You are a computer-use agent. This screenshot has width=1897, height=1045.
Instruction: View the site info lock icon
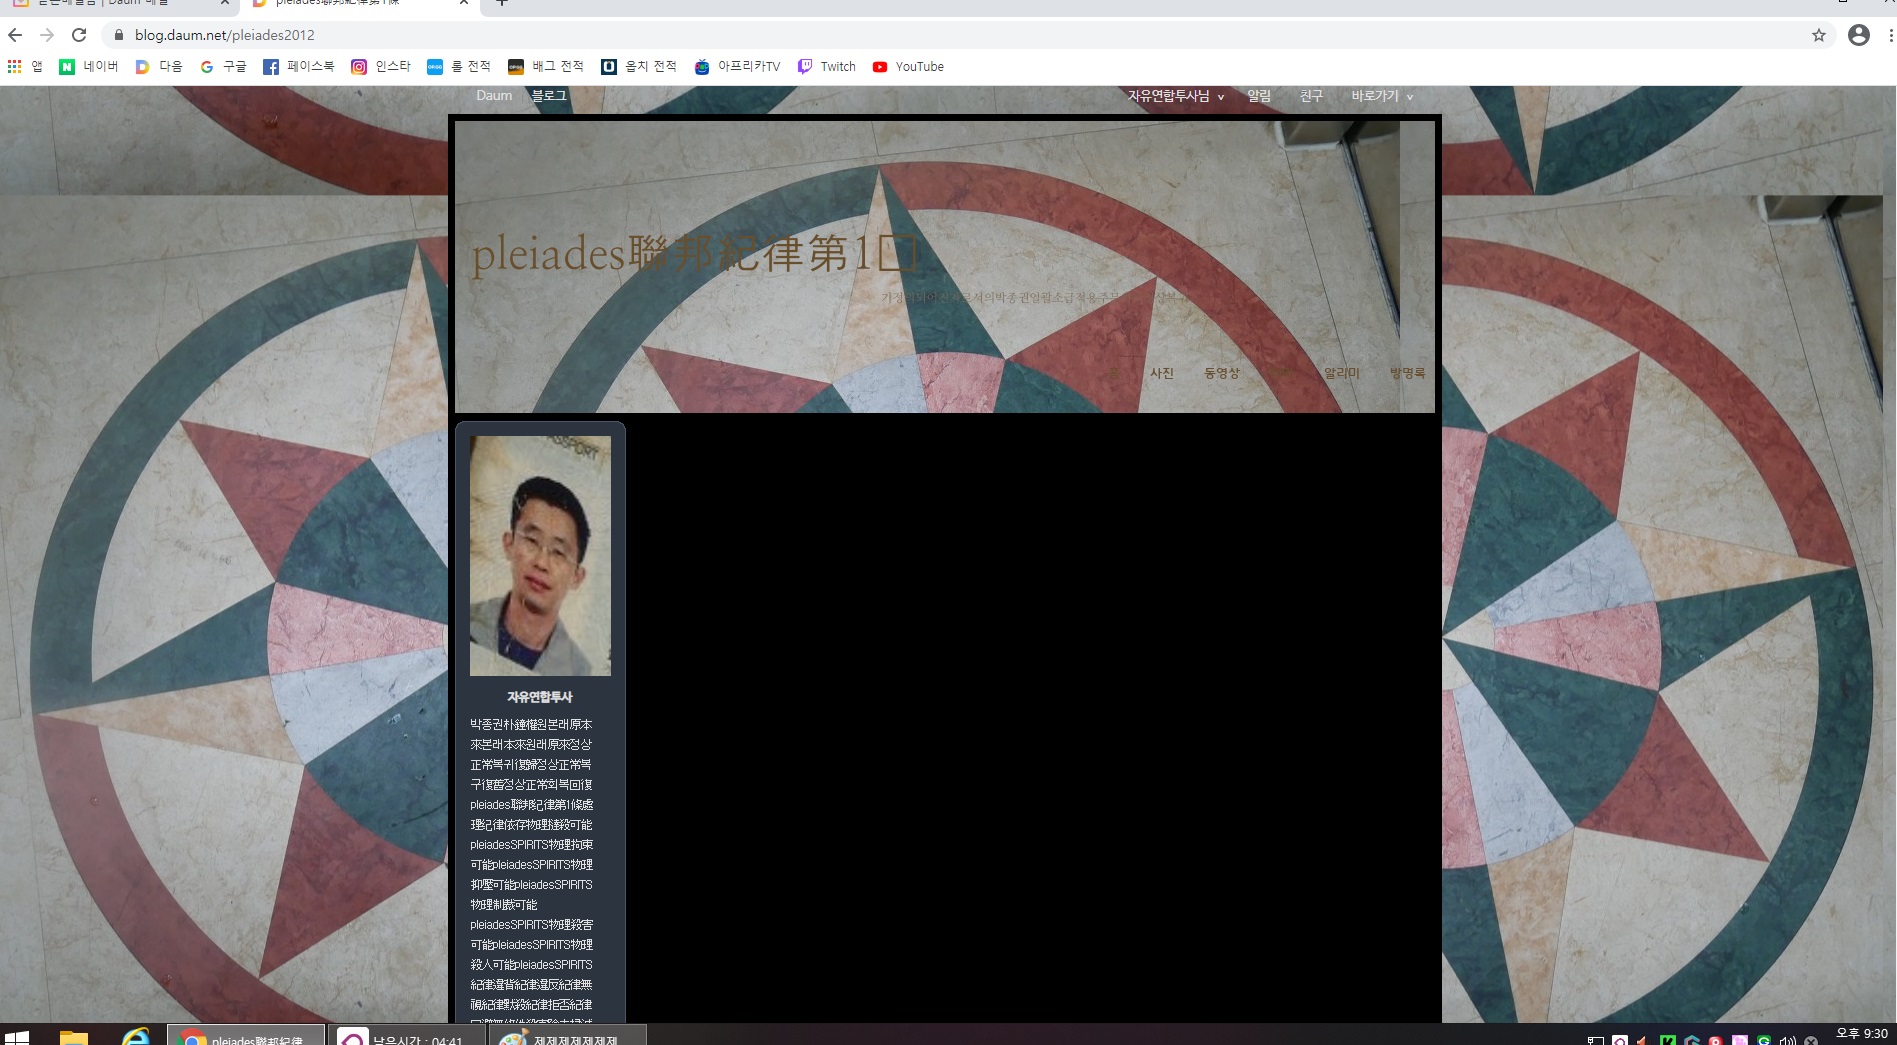point(119,35)
